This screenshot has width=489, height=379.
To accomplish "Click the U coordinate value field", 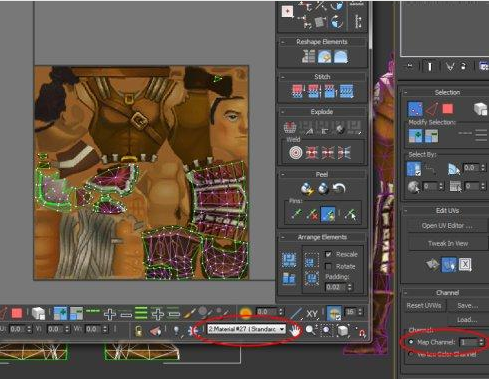I will pos(16,329).
